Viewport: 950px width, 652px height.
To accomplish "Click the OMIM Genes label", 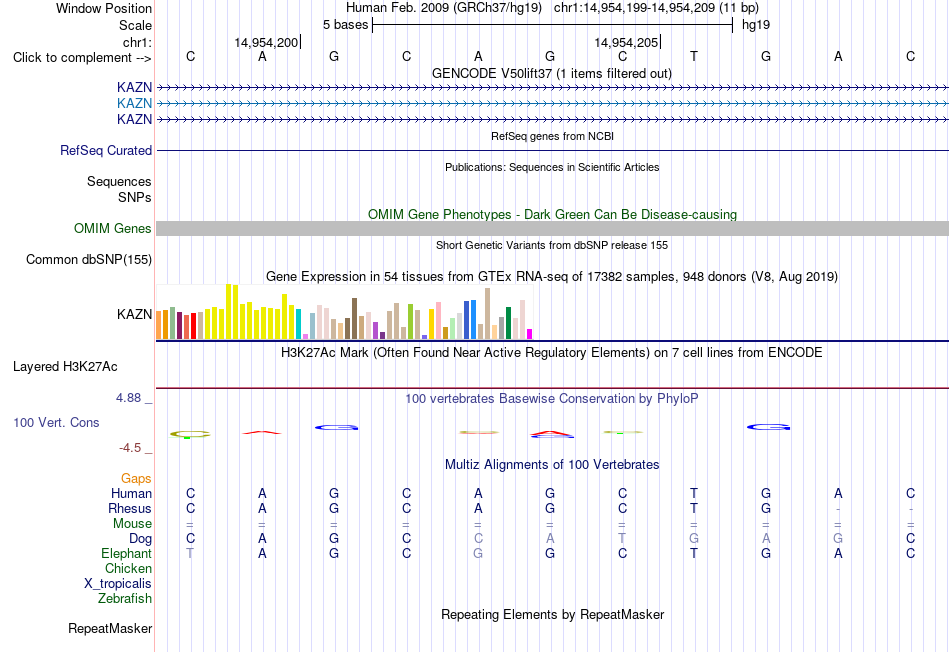I will [x=113, y=228].
